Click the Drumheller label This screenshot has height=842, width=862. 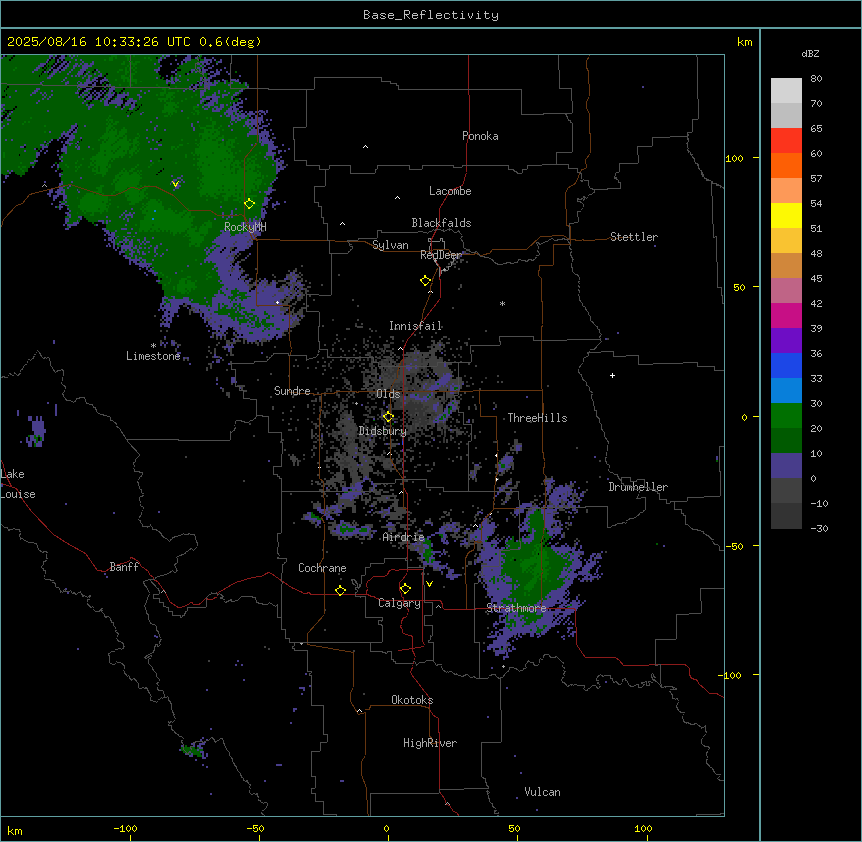(x=638, y=487)
